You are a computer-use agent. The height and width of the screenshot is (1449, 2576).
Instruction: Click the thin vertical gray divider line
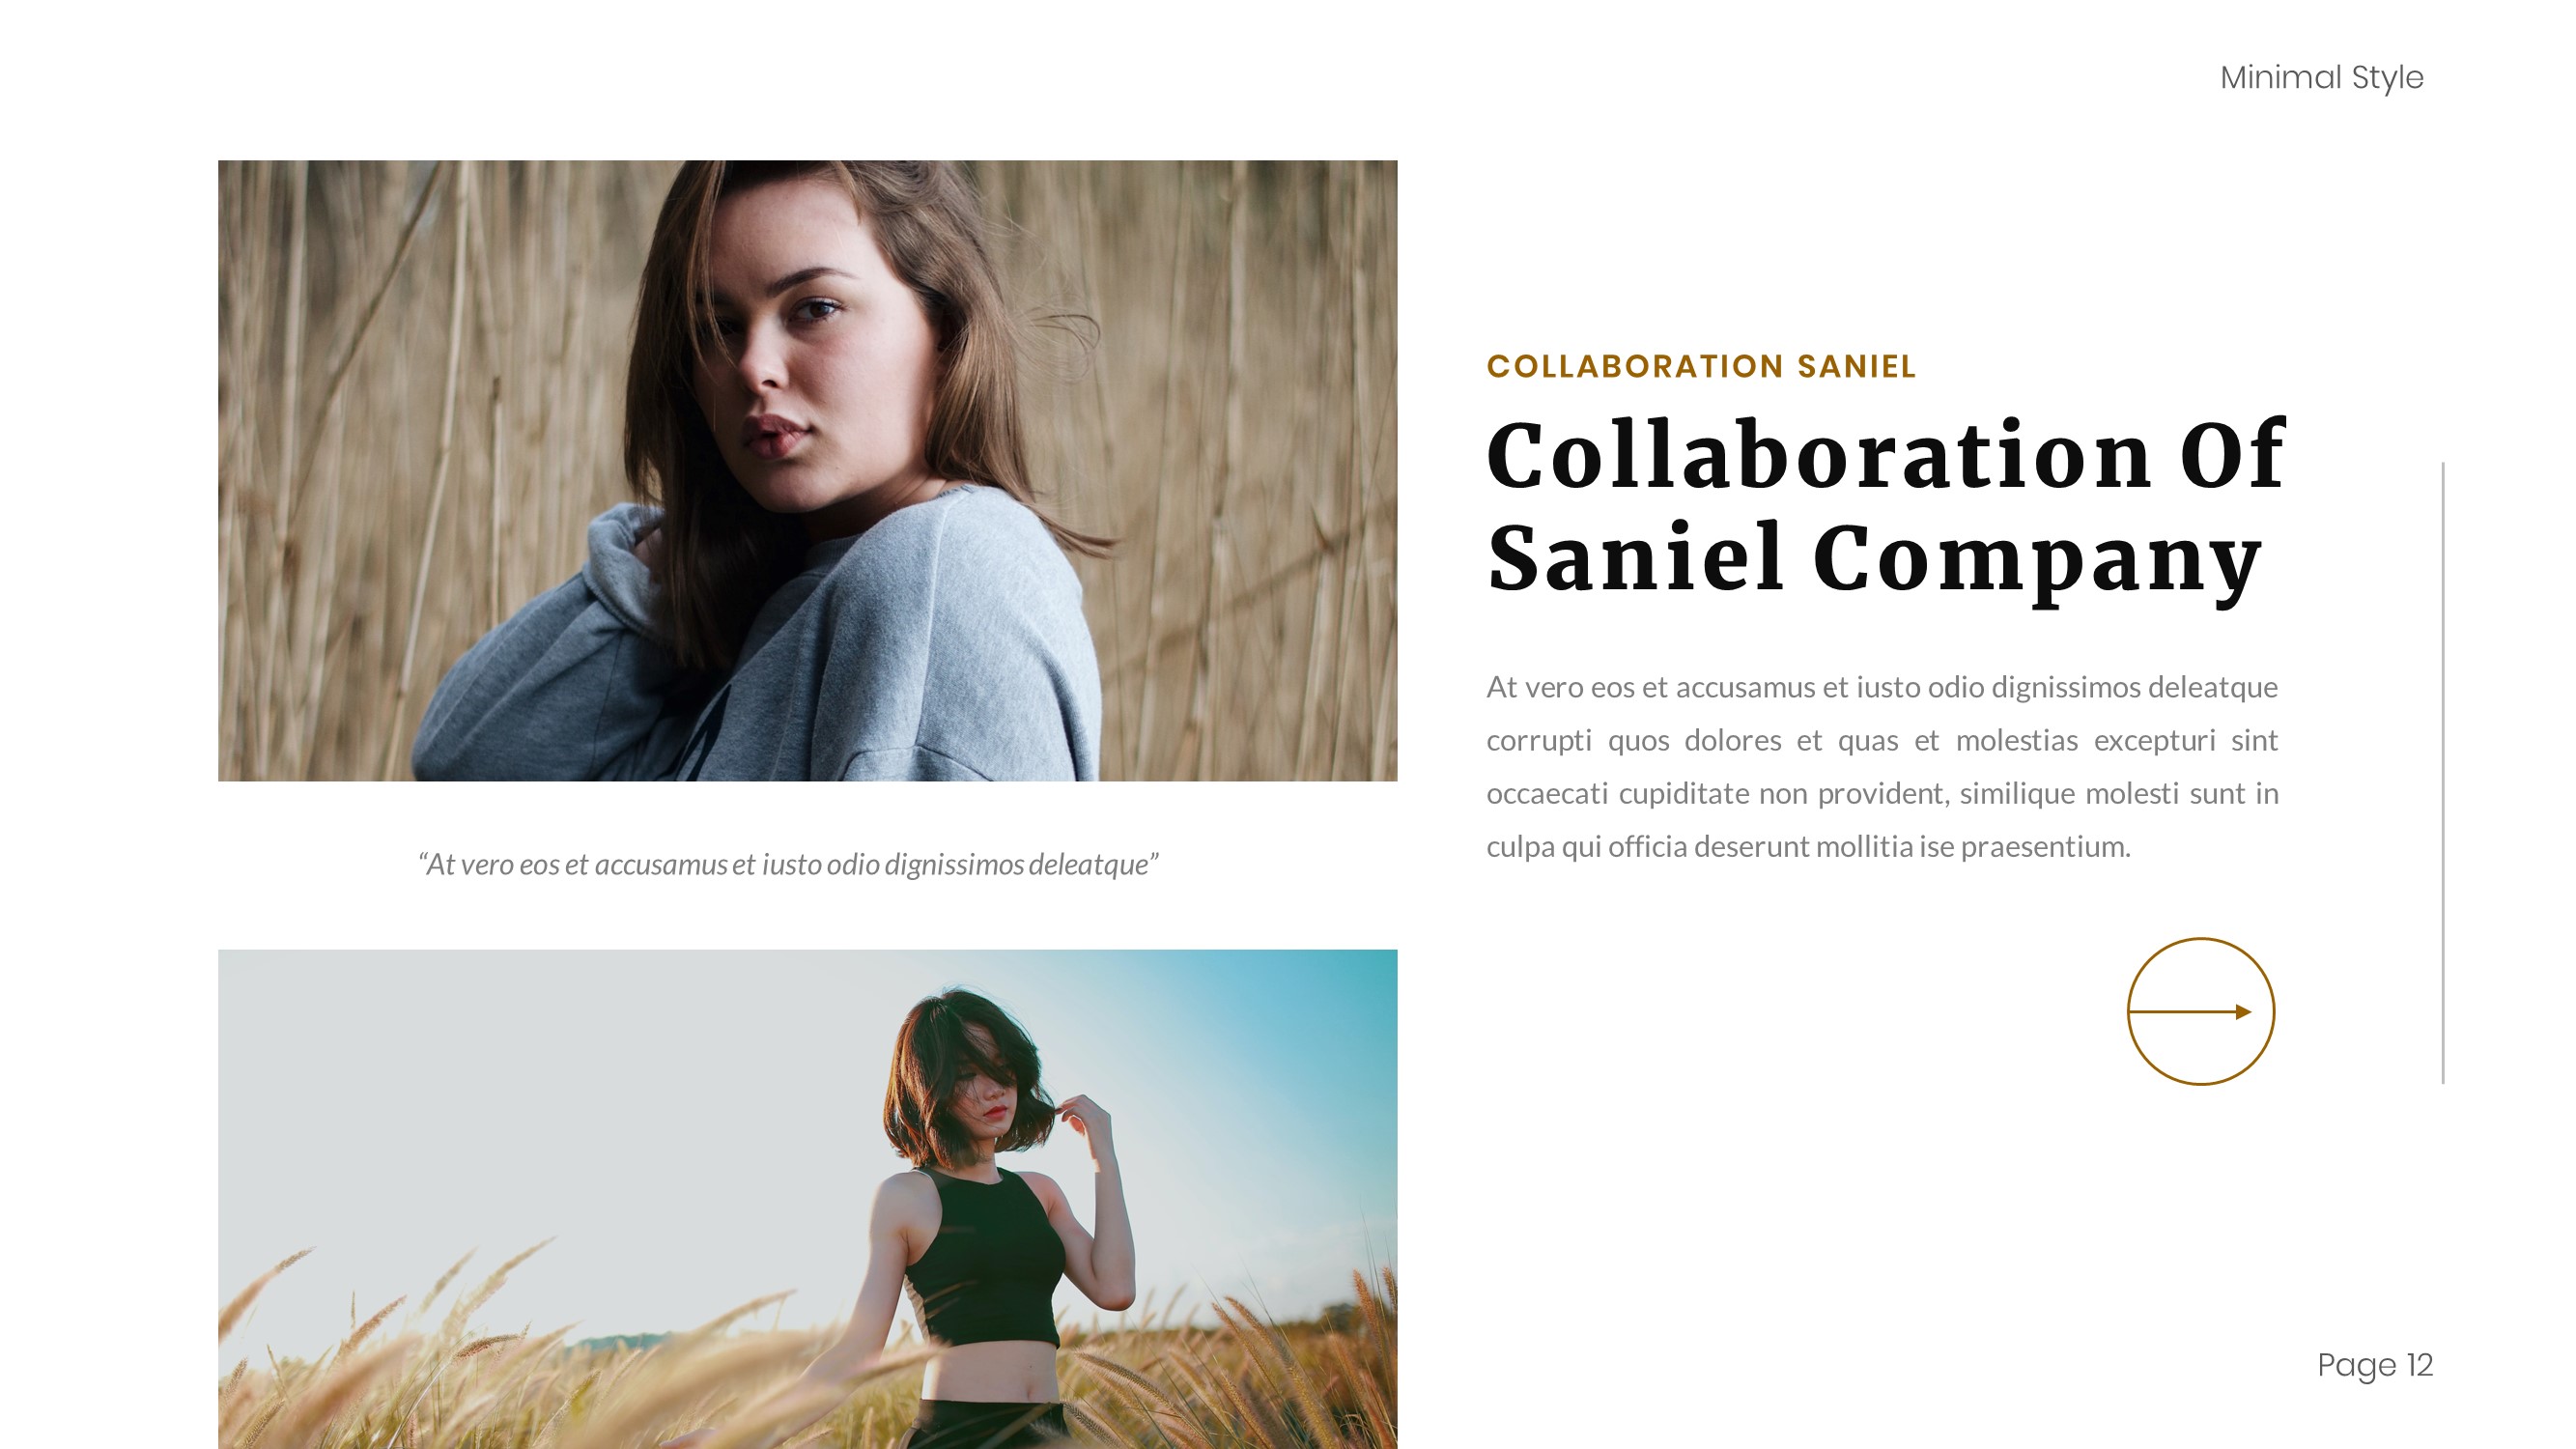2442,772
